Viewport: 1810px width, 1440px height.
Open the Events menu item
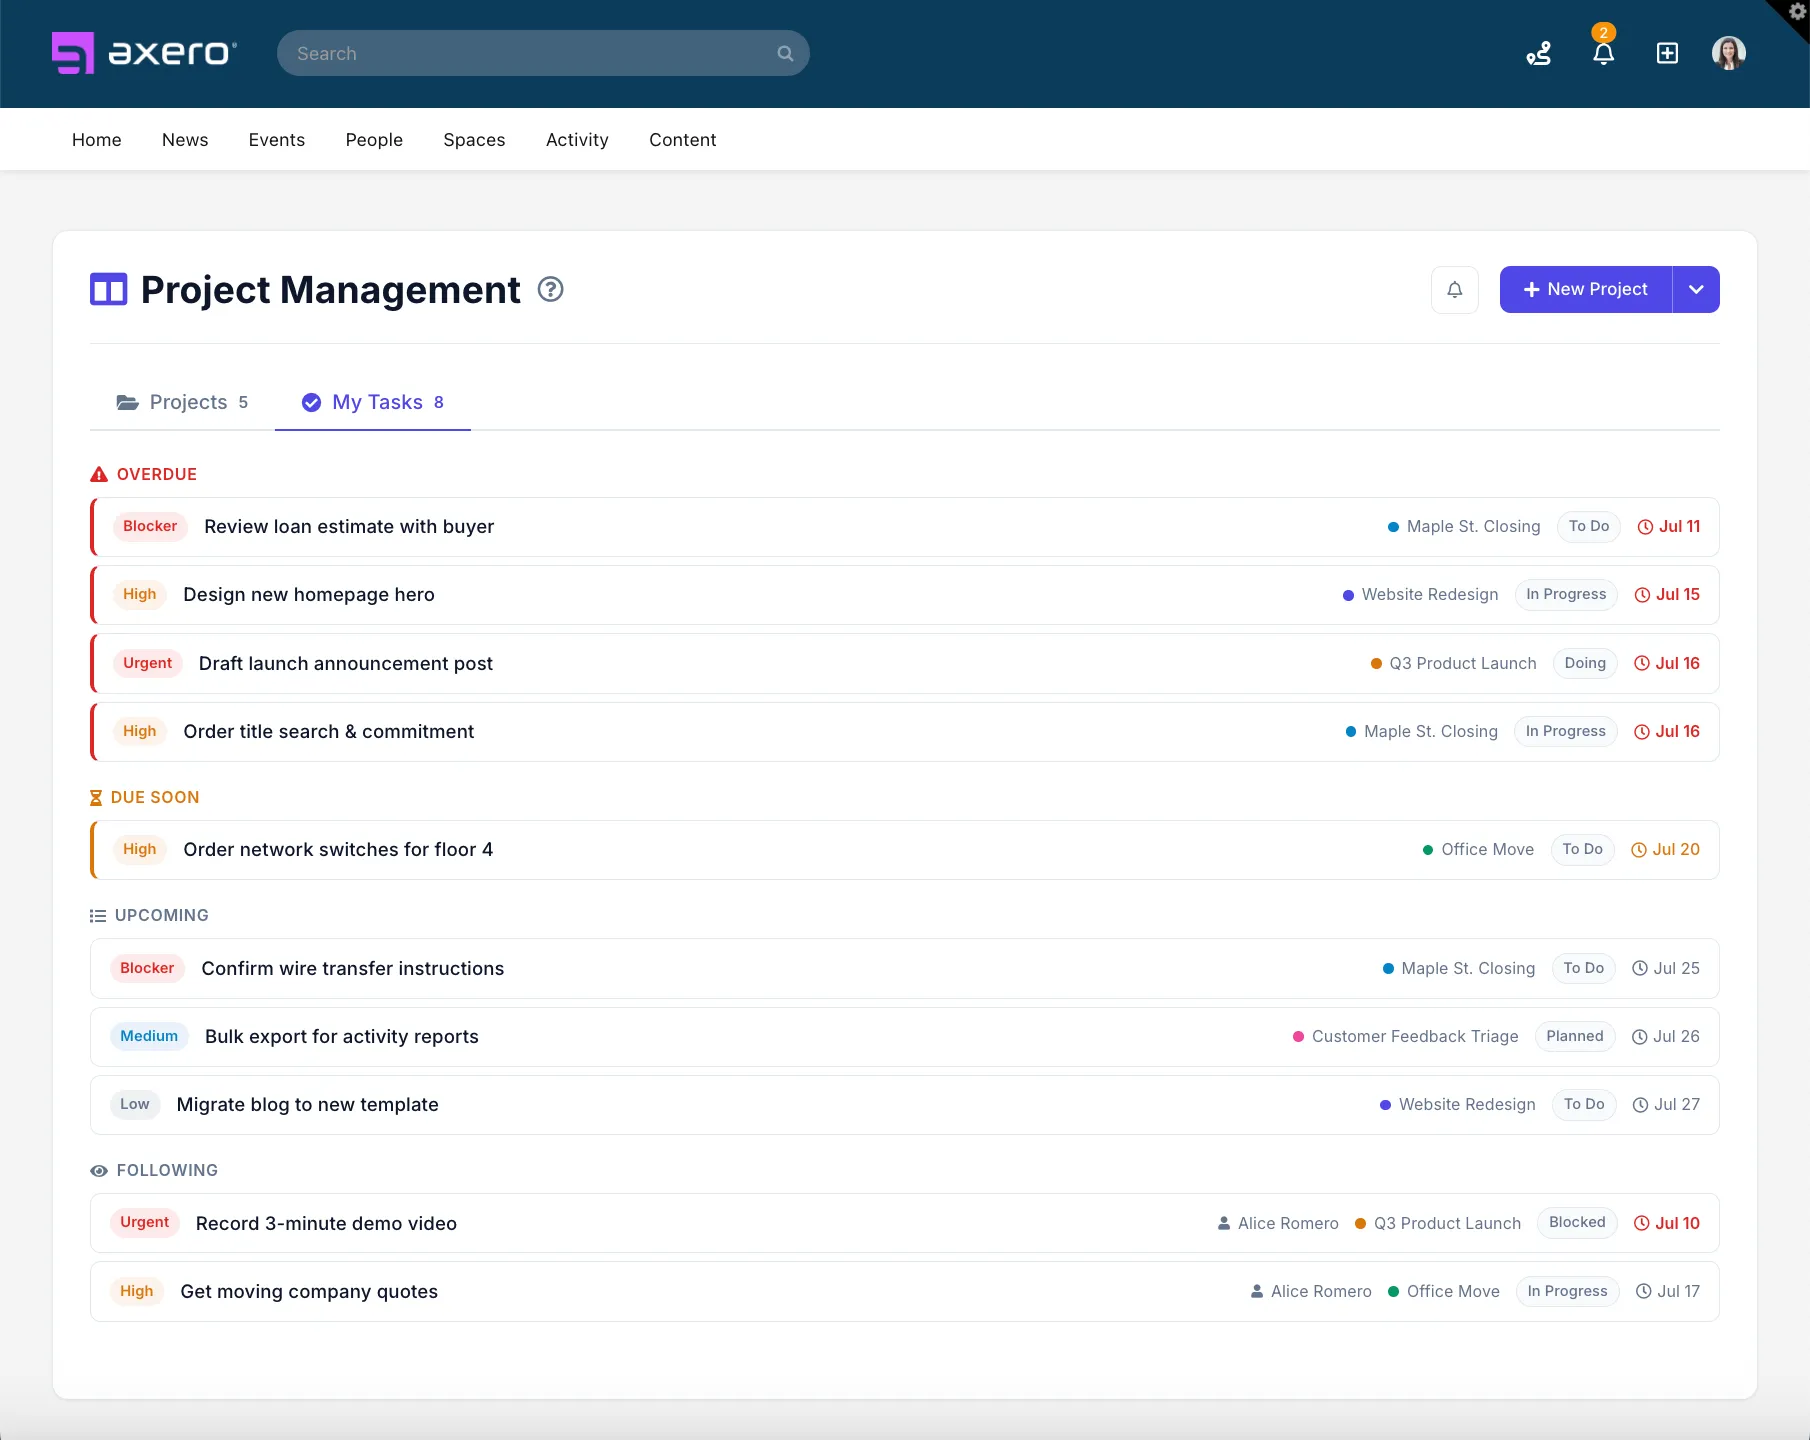pyautogui.click(x=277, y=140)
